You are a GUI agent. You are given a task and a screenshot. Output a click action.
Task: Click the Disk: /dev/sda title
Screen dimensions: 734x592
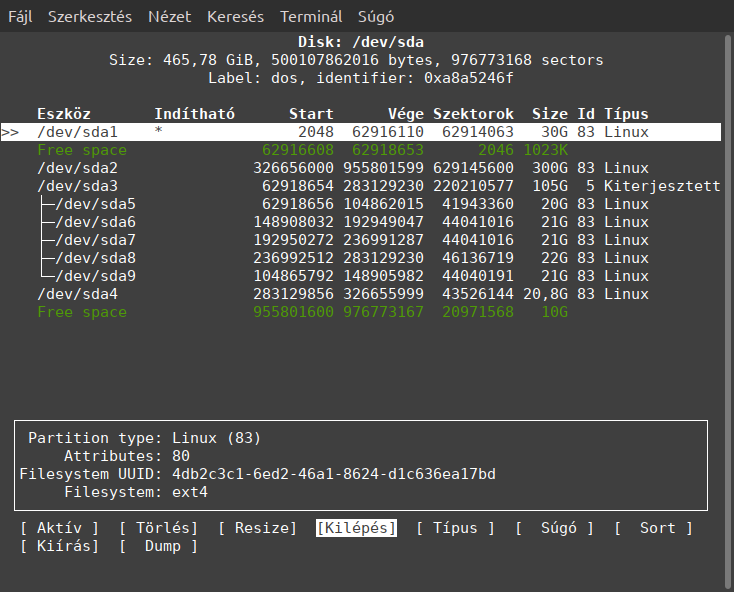[361, 42]
